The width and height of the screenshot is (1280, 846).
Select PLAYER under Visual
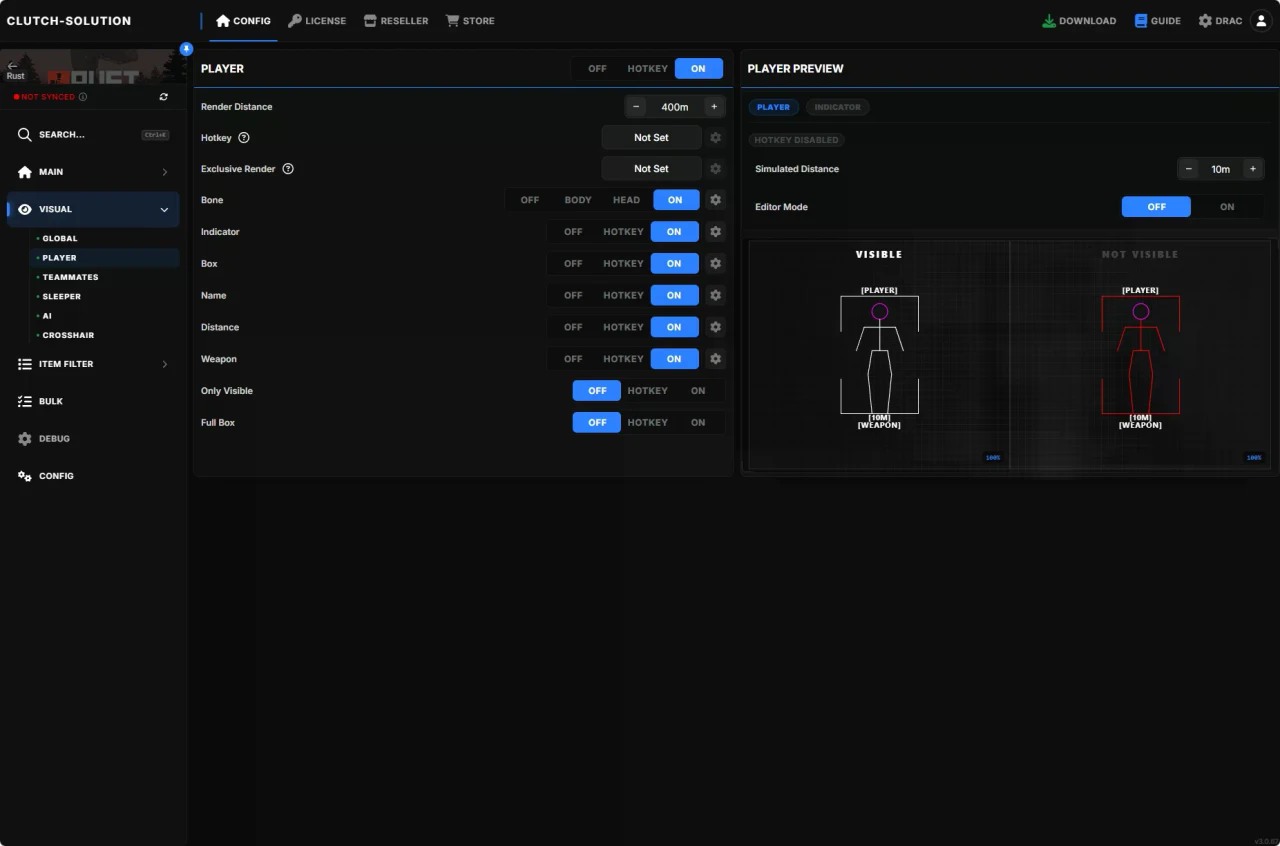click(x=103, y=258)
